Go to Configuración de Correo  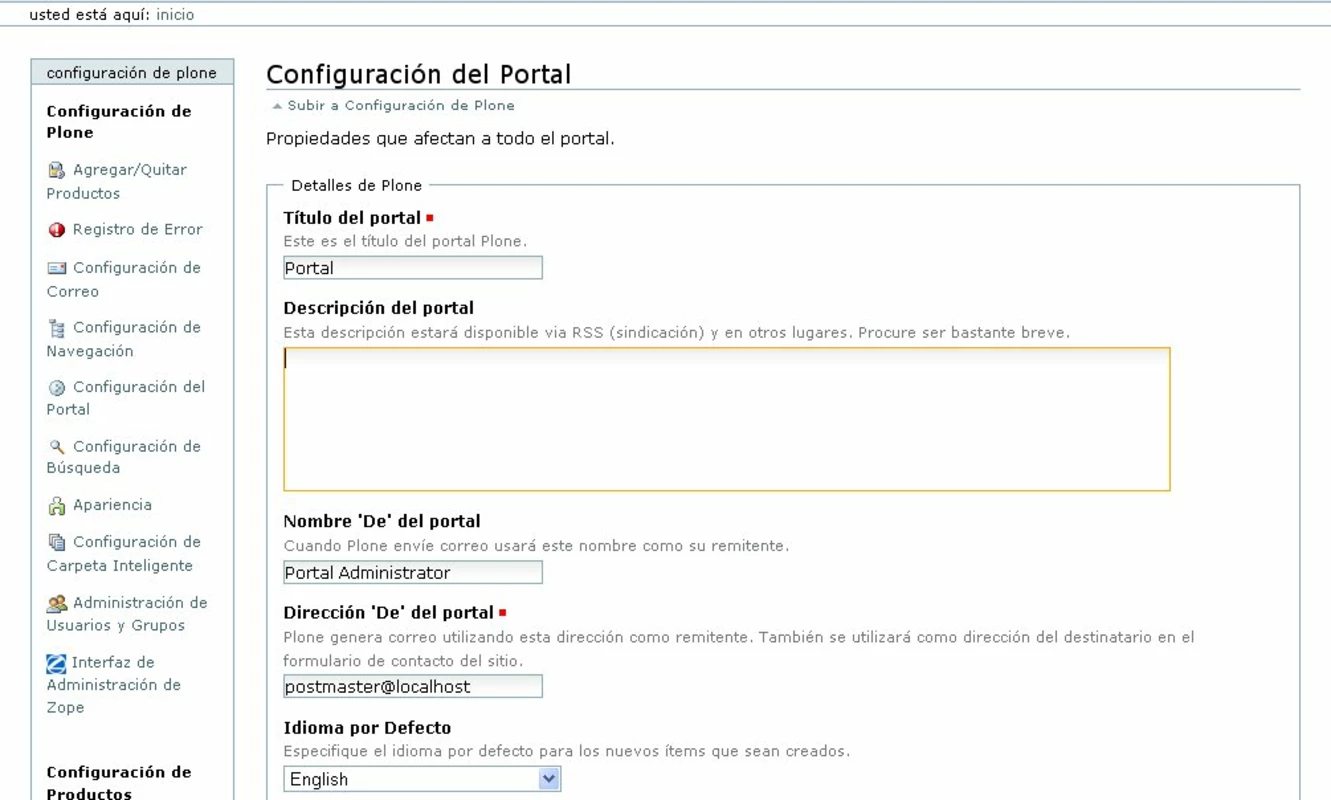click(x=124, y=279)
